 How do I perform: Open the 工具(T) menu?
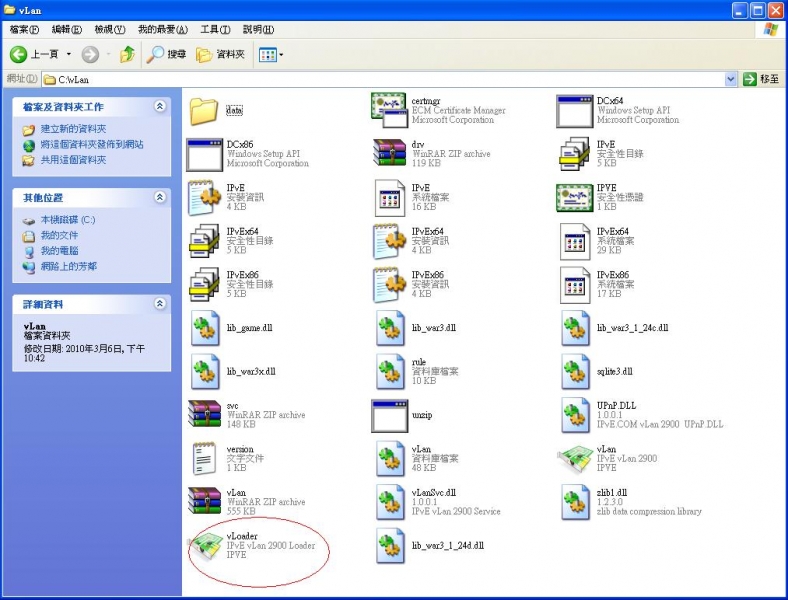point(215,30)
